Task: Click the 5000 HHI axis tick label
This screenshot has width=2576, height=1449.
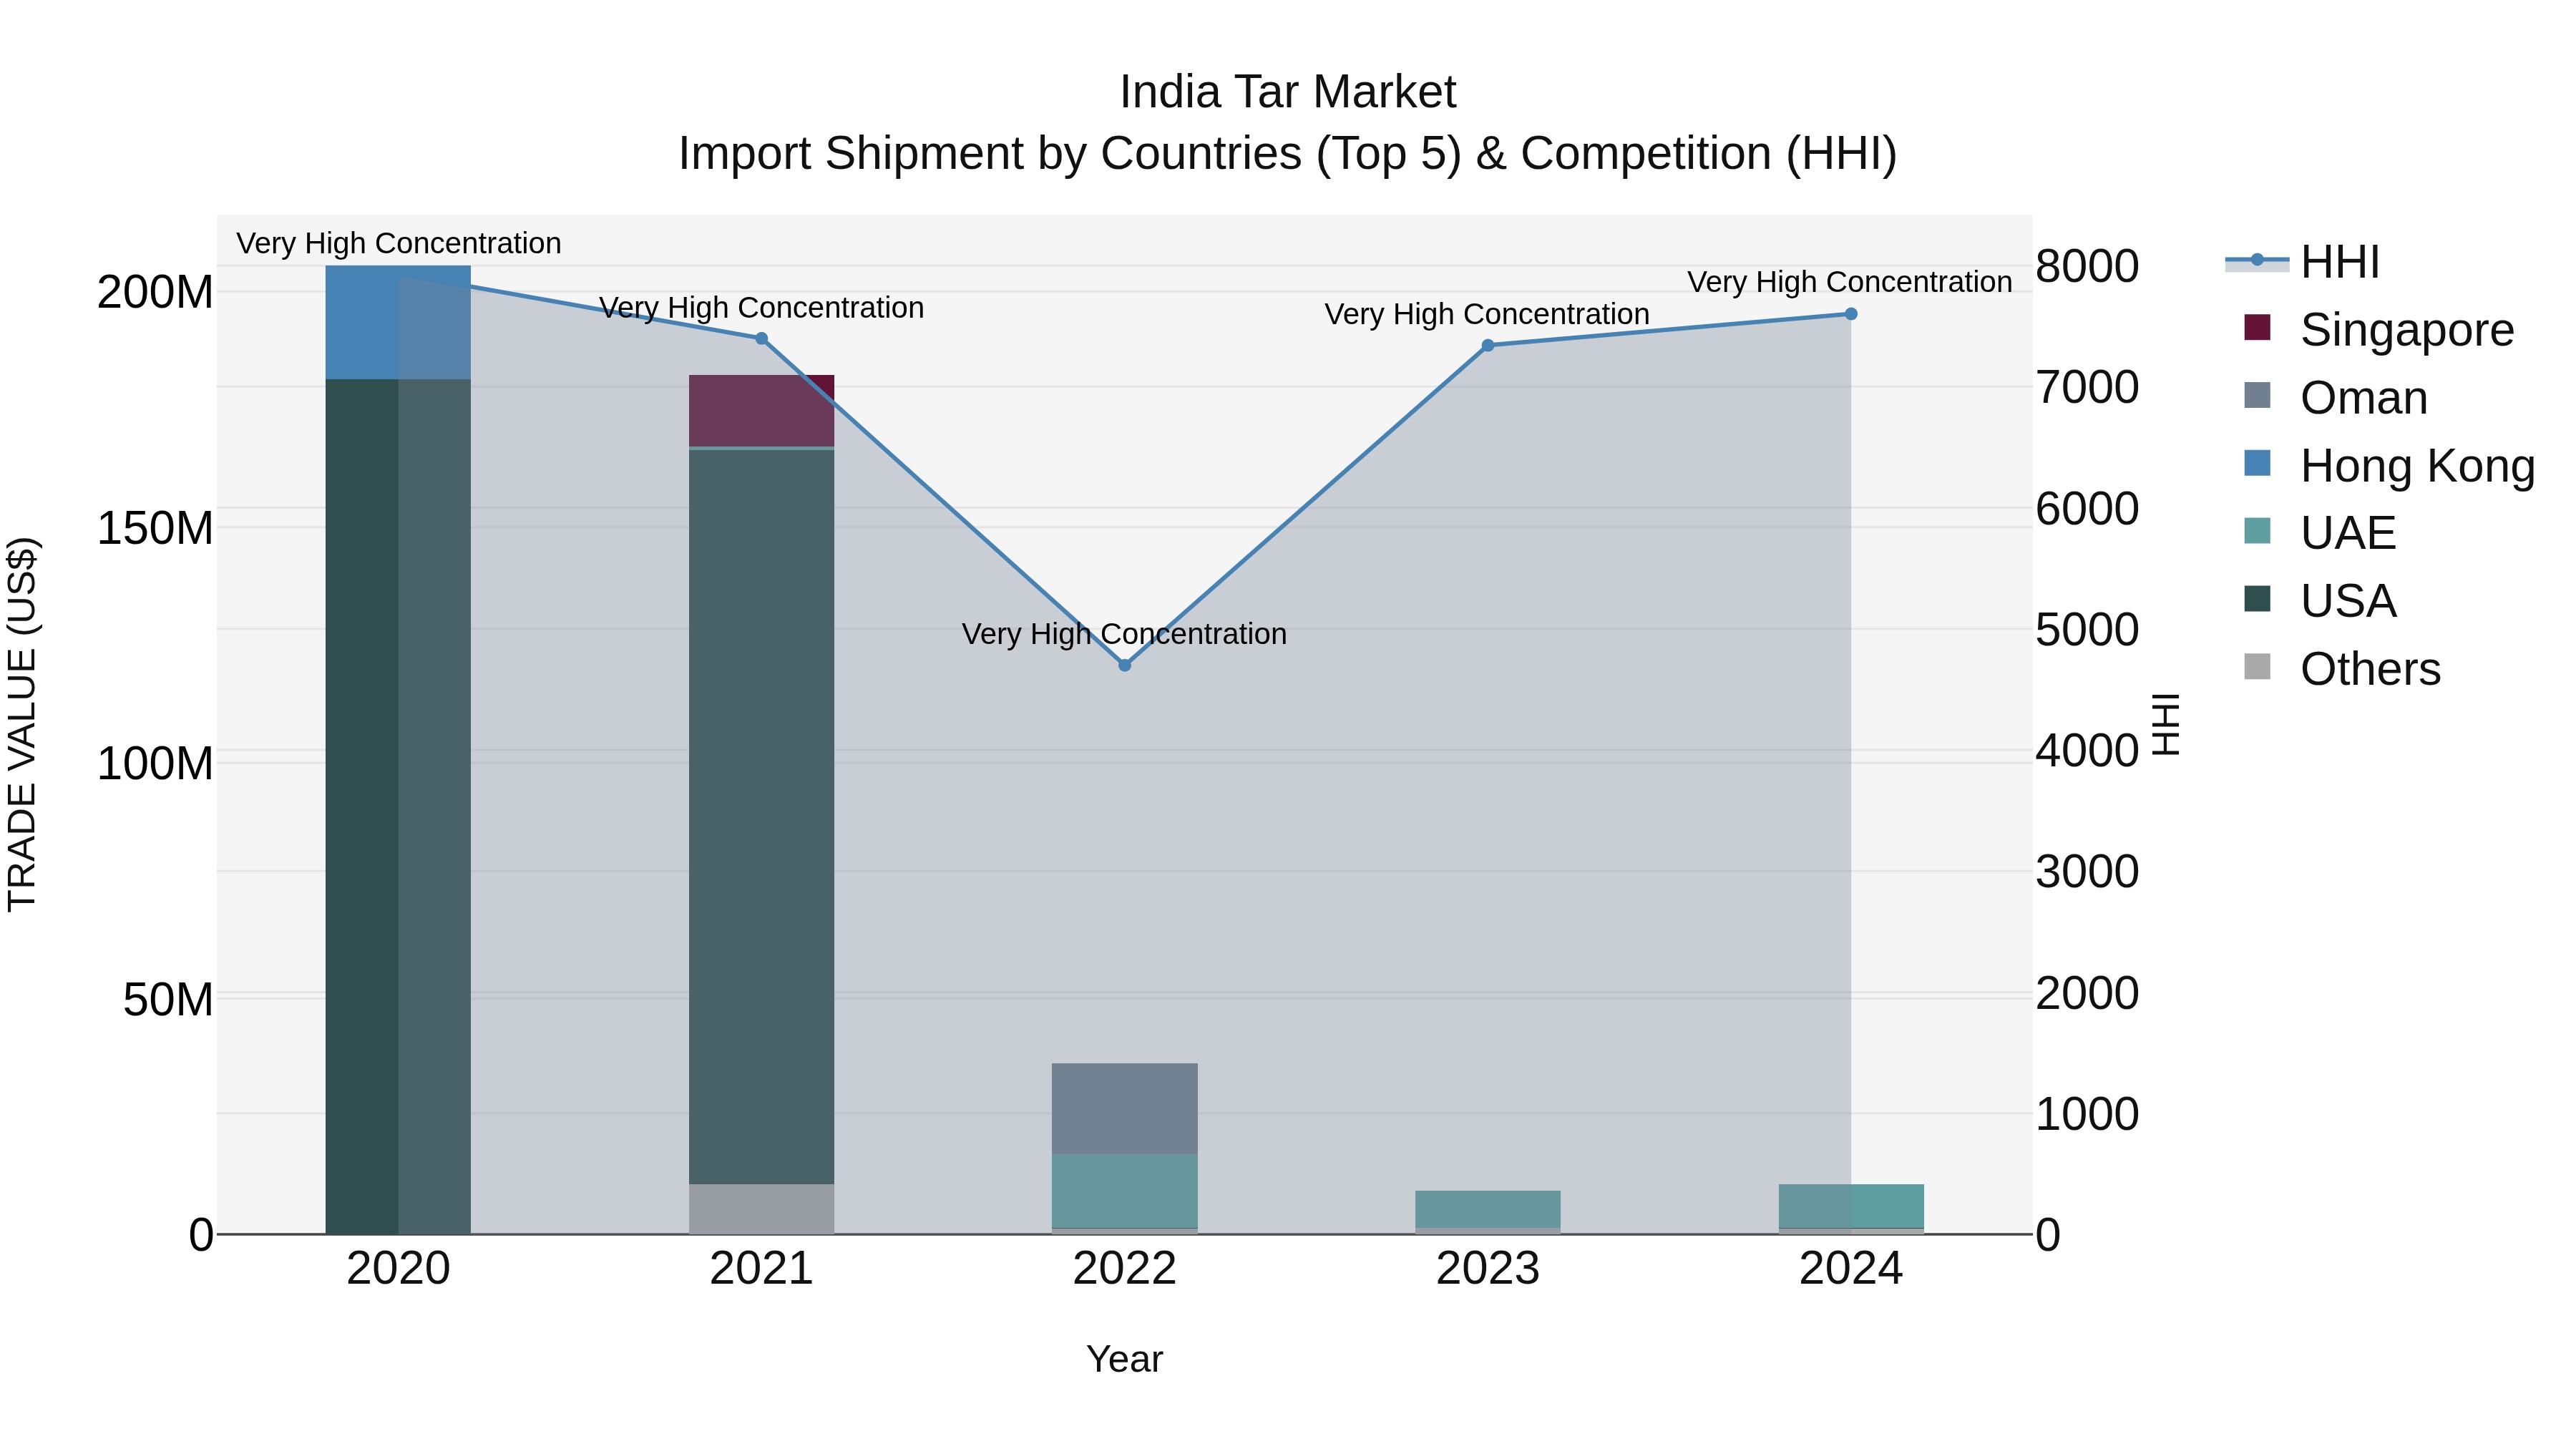Action: tap(2087, 629)
